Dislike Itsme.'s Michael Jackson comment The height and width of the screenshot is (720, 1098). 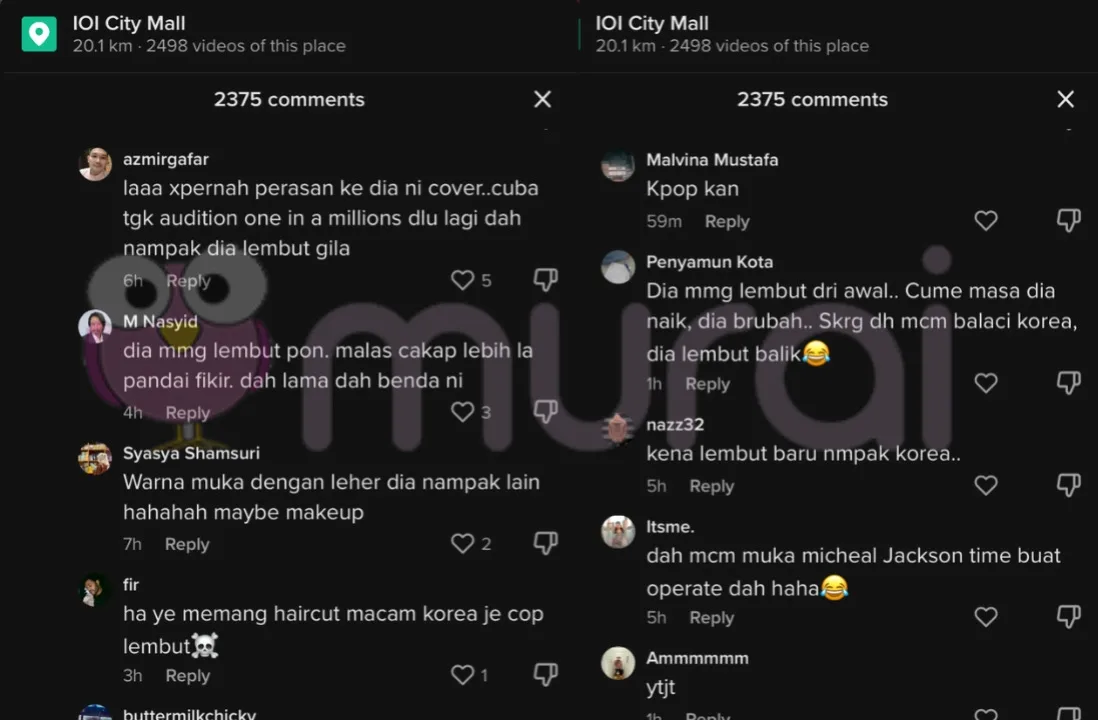[x=1069, y=616]
